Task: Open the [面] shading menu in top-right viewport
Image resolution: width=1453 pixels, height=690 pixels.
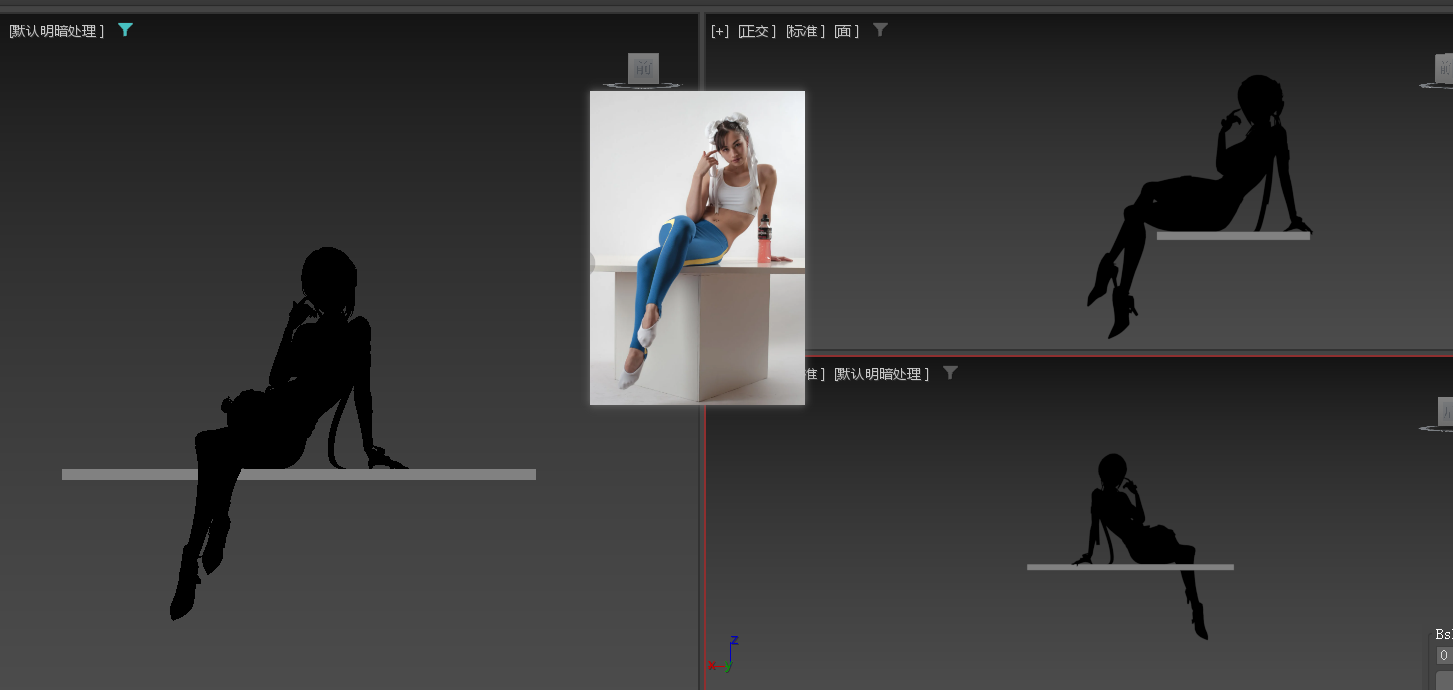Action: (846, 31)
